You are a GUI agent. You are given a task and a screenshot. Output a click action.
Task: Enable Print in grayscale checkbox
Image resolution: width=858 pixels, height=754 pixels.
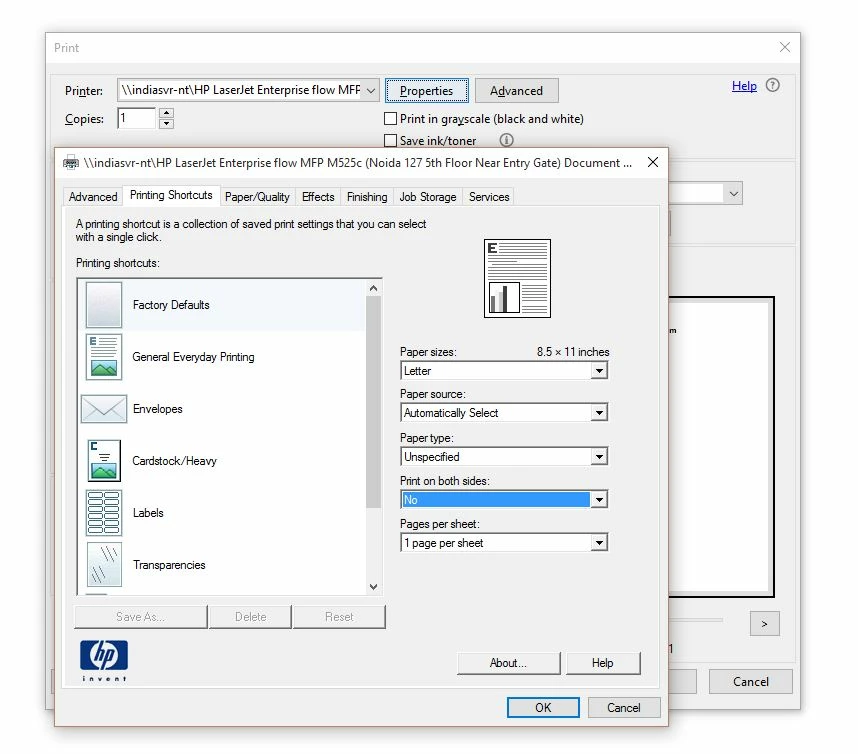click(390, 119)
